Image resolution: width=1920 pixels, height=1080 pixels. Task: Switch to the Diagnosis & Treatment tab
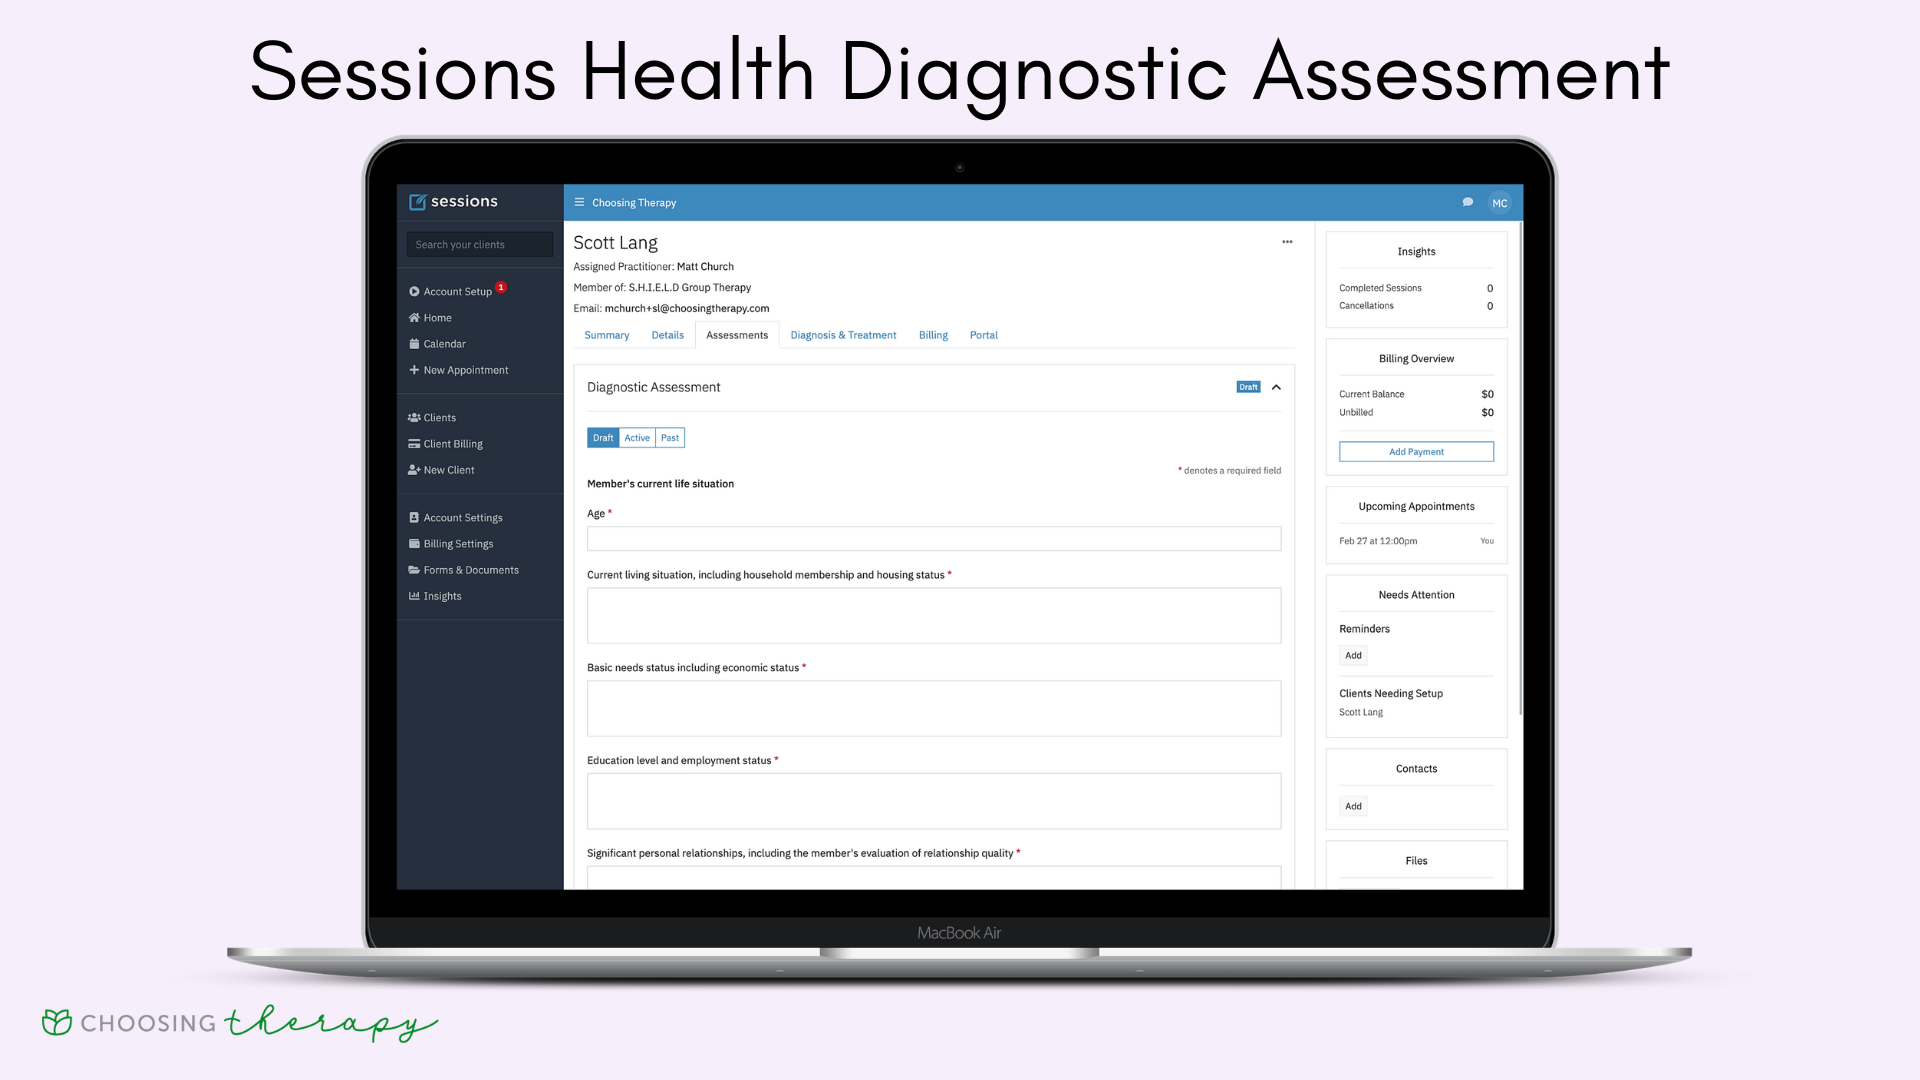coord(843,335)
